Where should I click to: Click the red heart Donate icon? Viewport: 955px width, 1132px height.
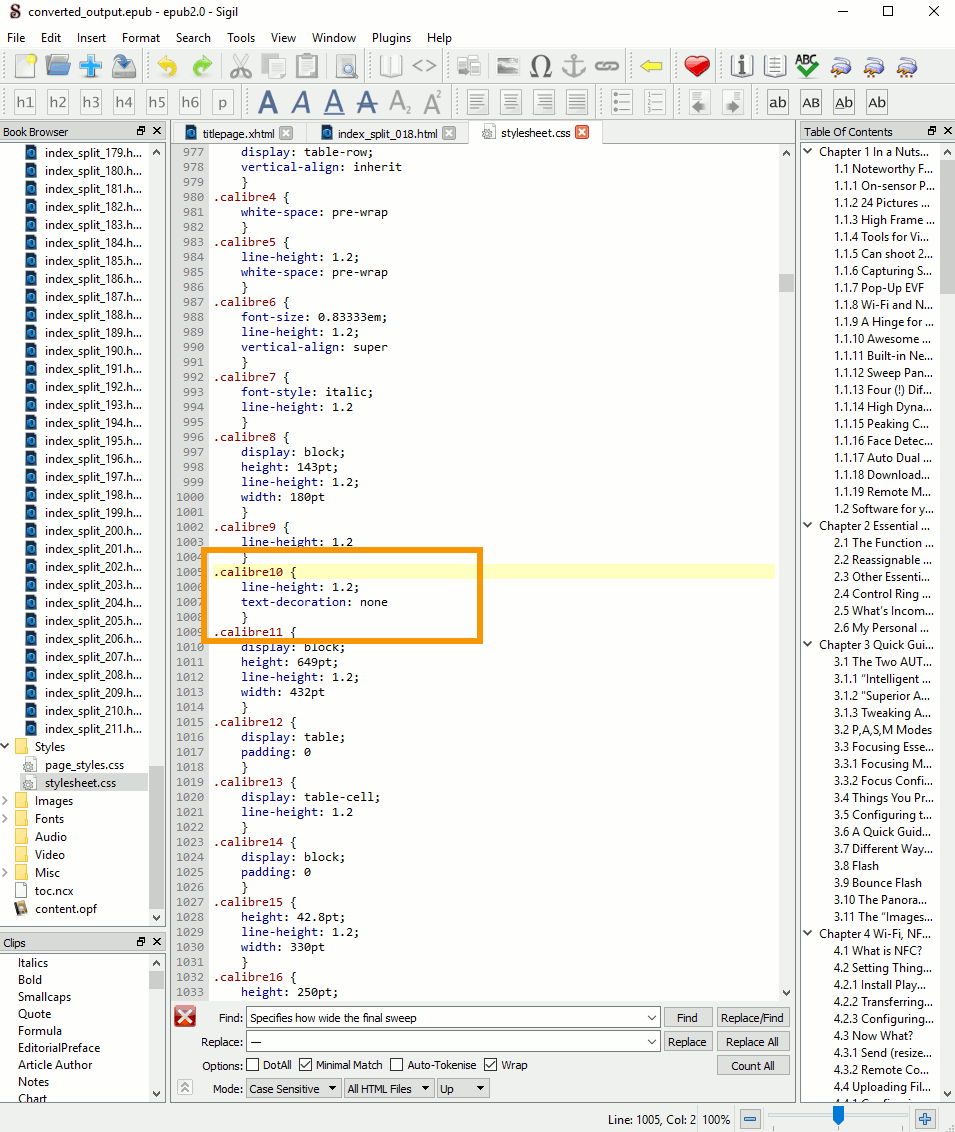coord(697,67)
